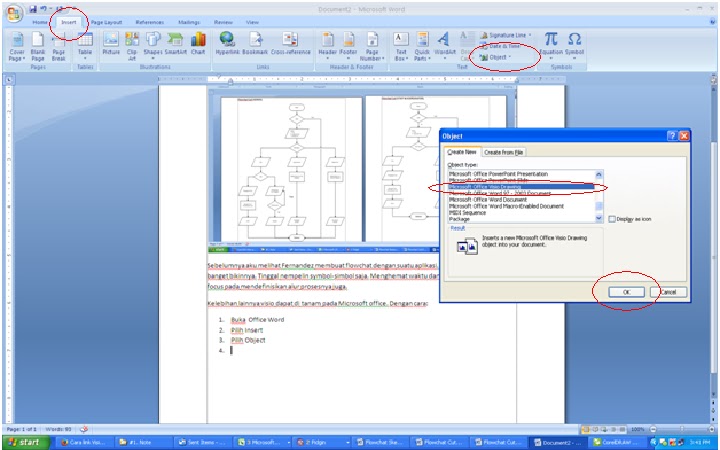Open the Page Number dropdown

click(372, 47)
